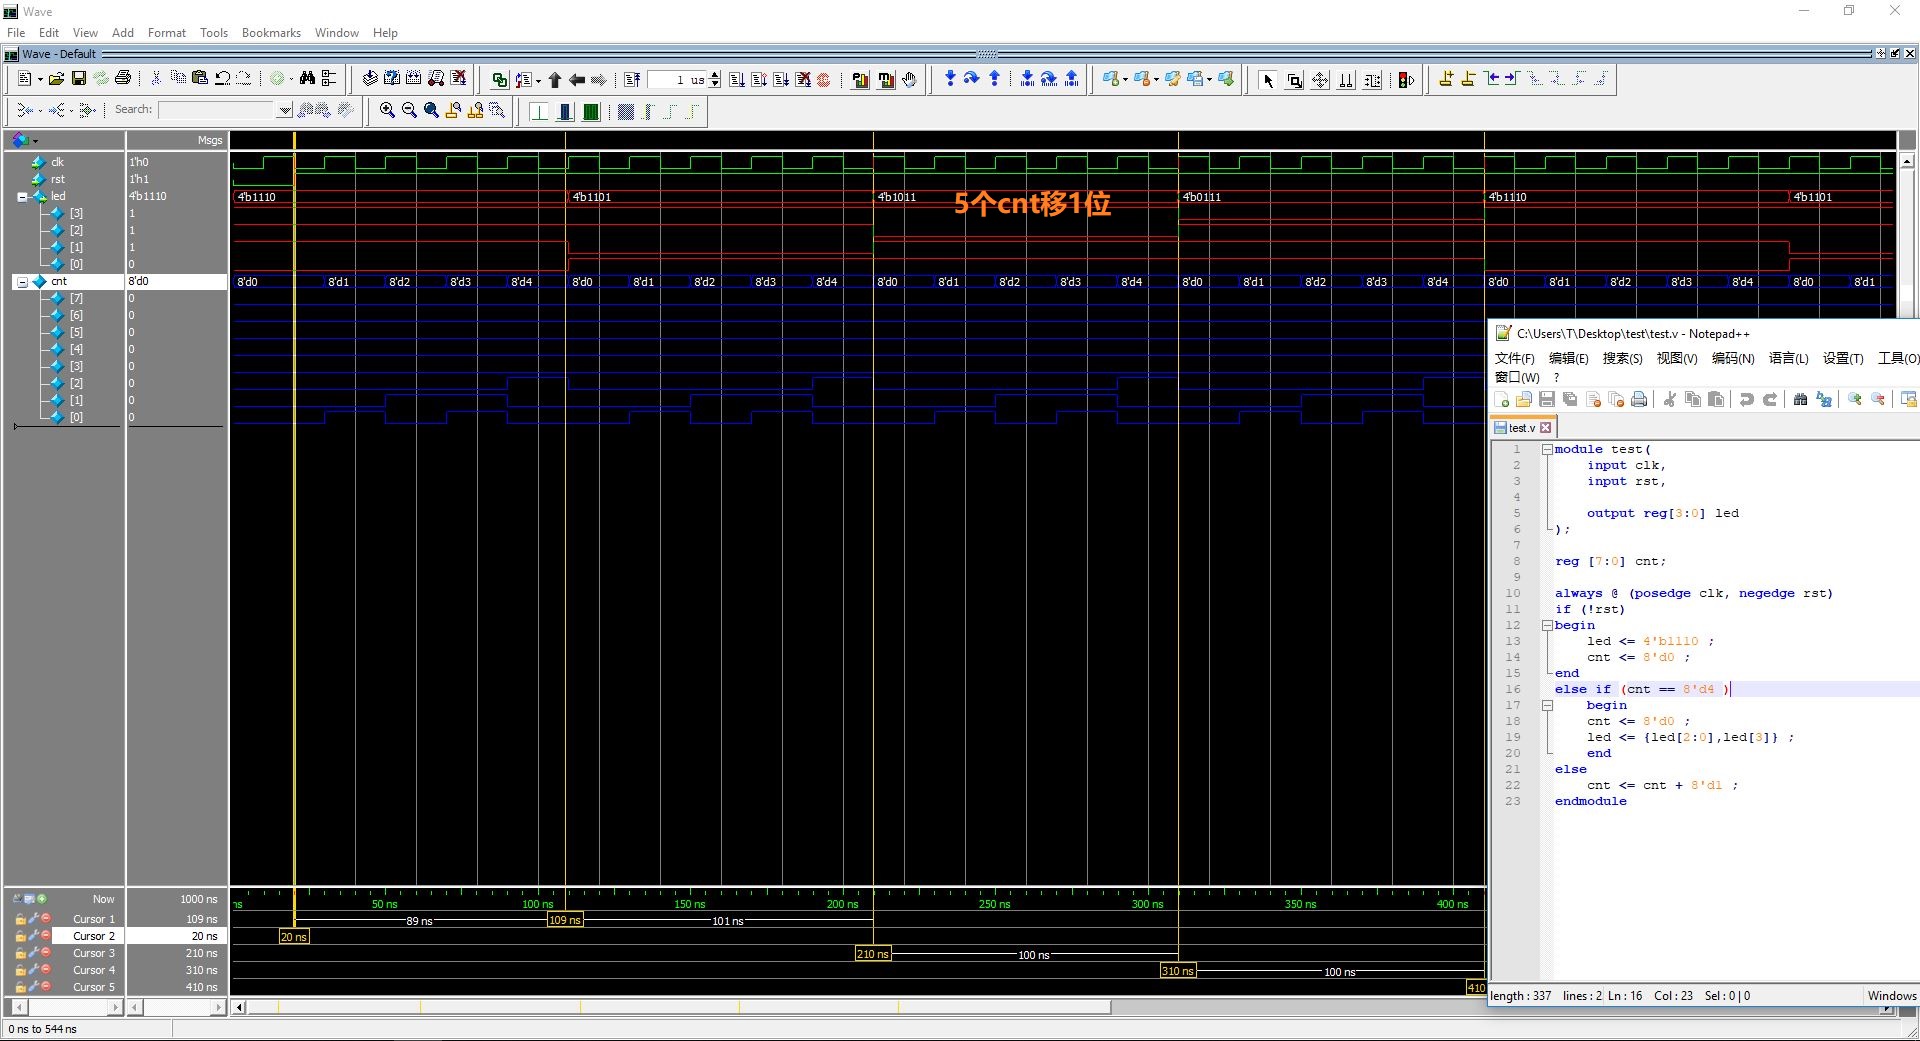Click the Open file icon in Wave toolbar

pyautogui.click(x=56, y=79)
